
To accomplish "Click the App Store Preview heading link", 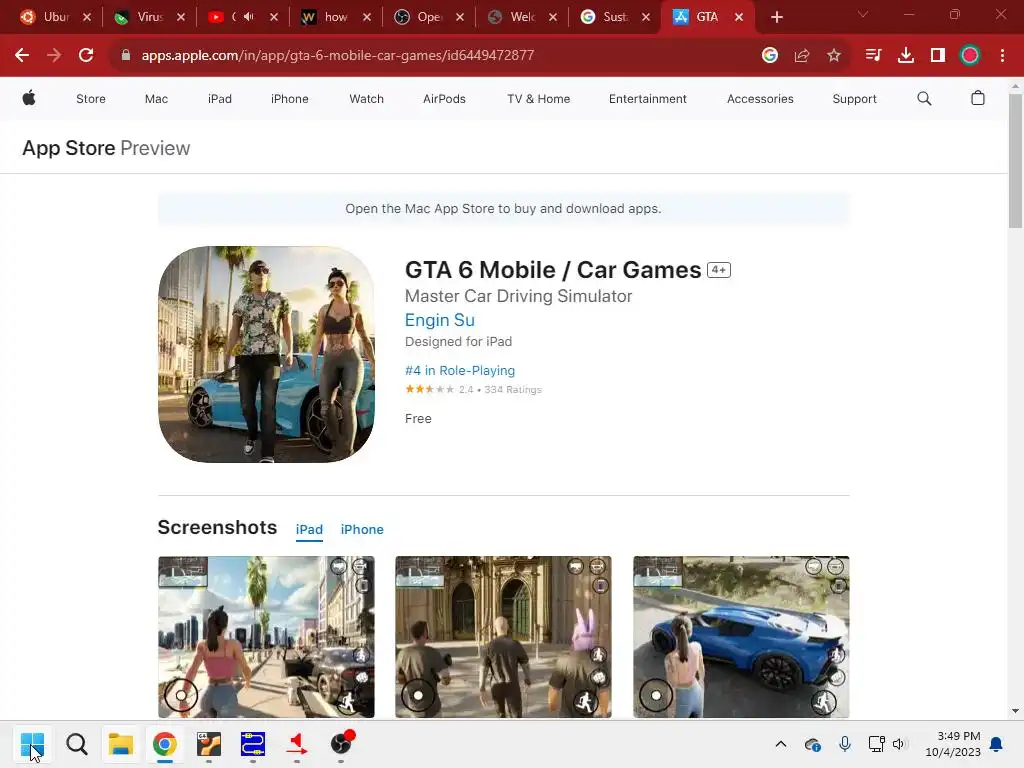I will point(106,148).
